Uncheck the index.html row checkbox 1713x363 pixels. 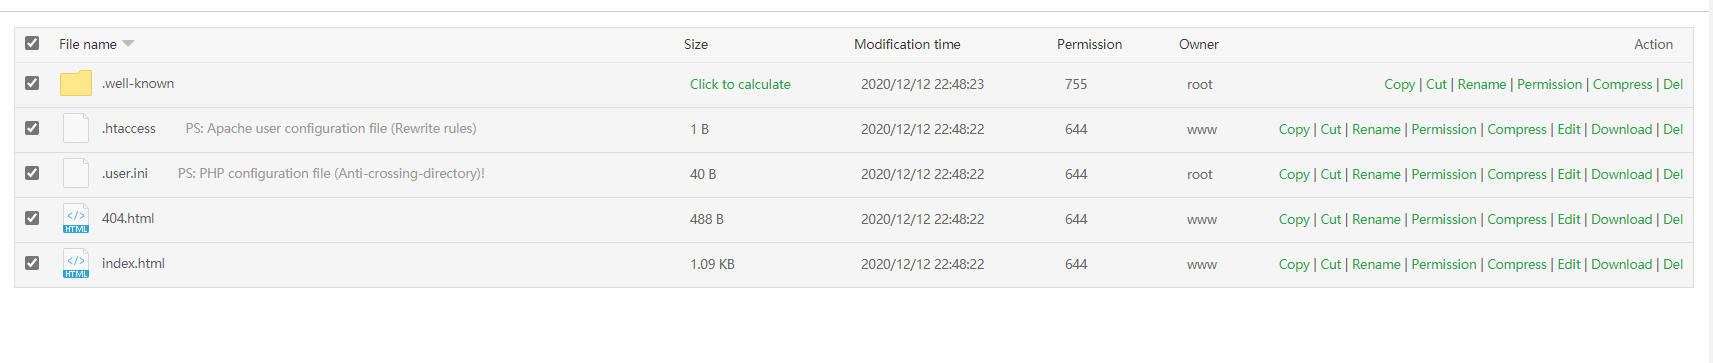tap(32, 263)
